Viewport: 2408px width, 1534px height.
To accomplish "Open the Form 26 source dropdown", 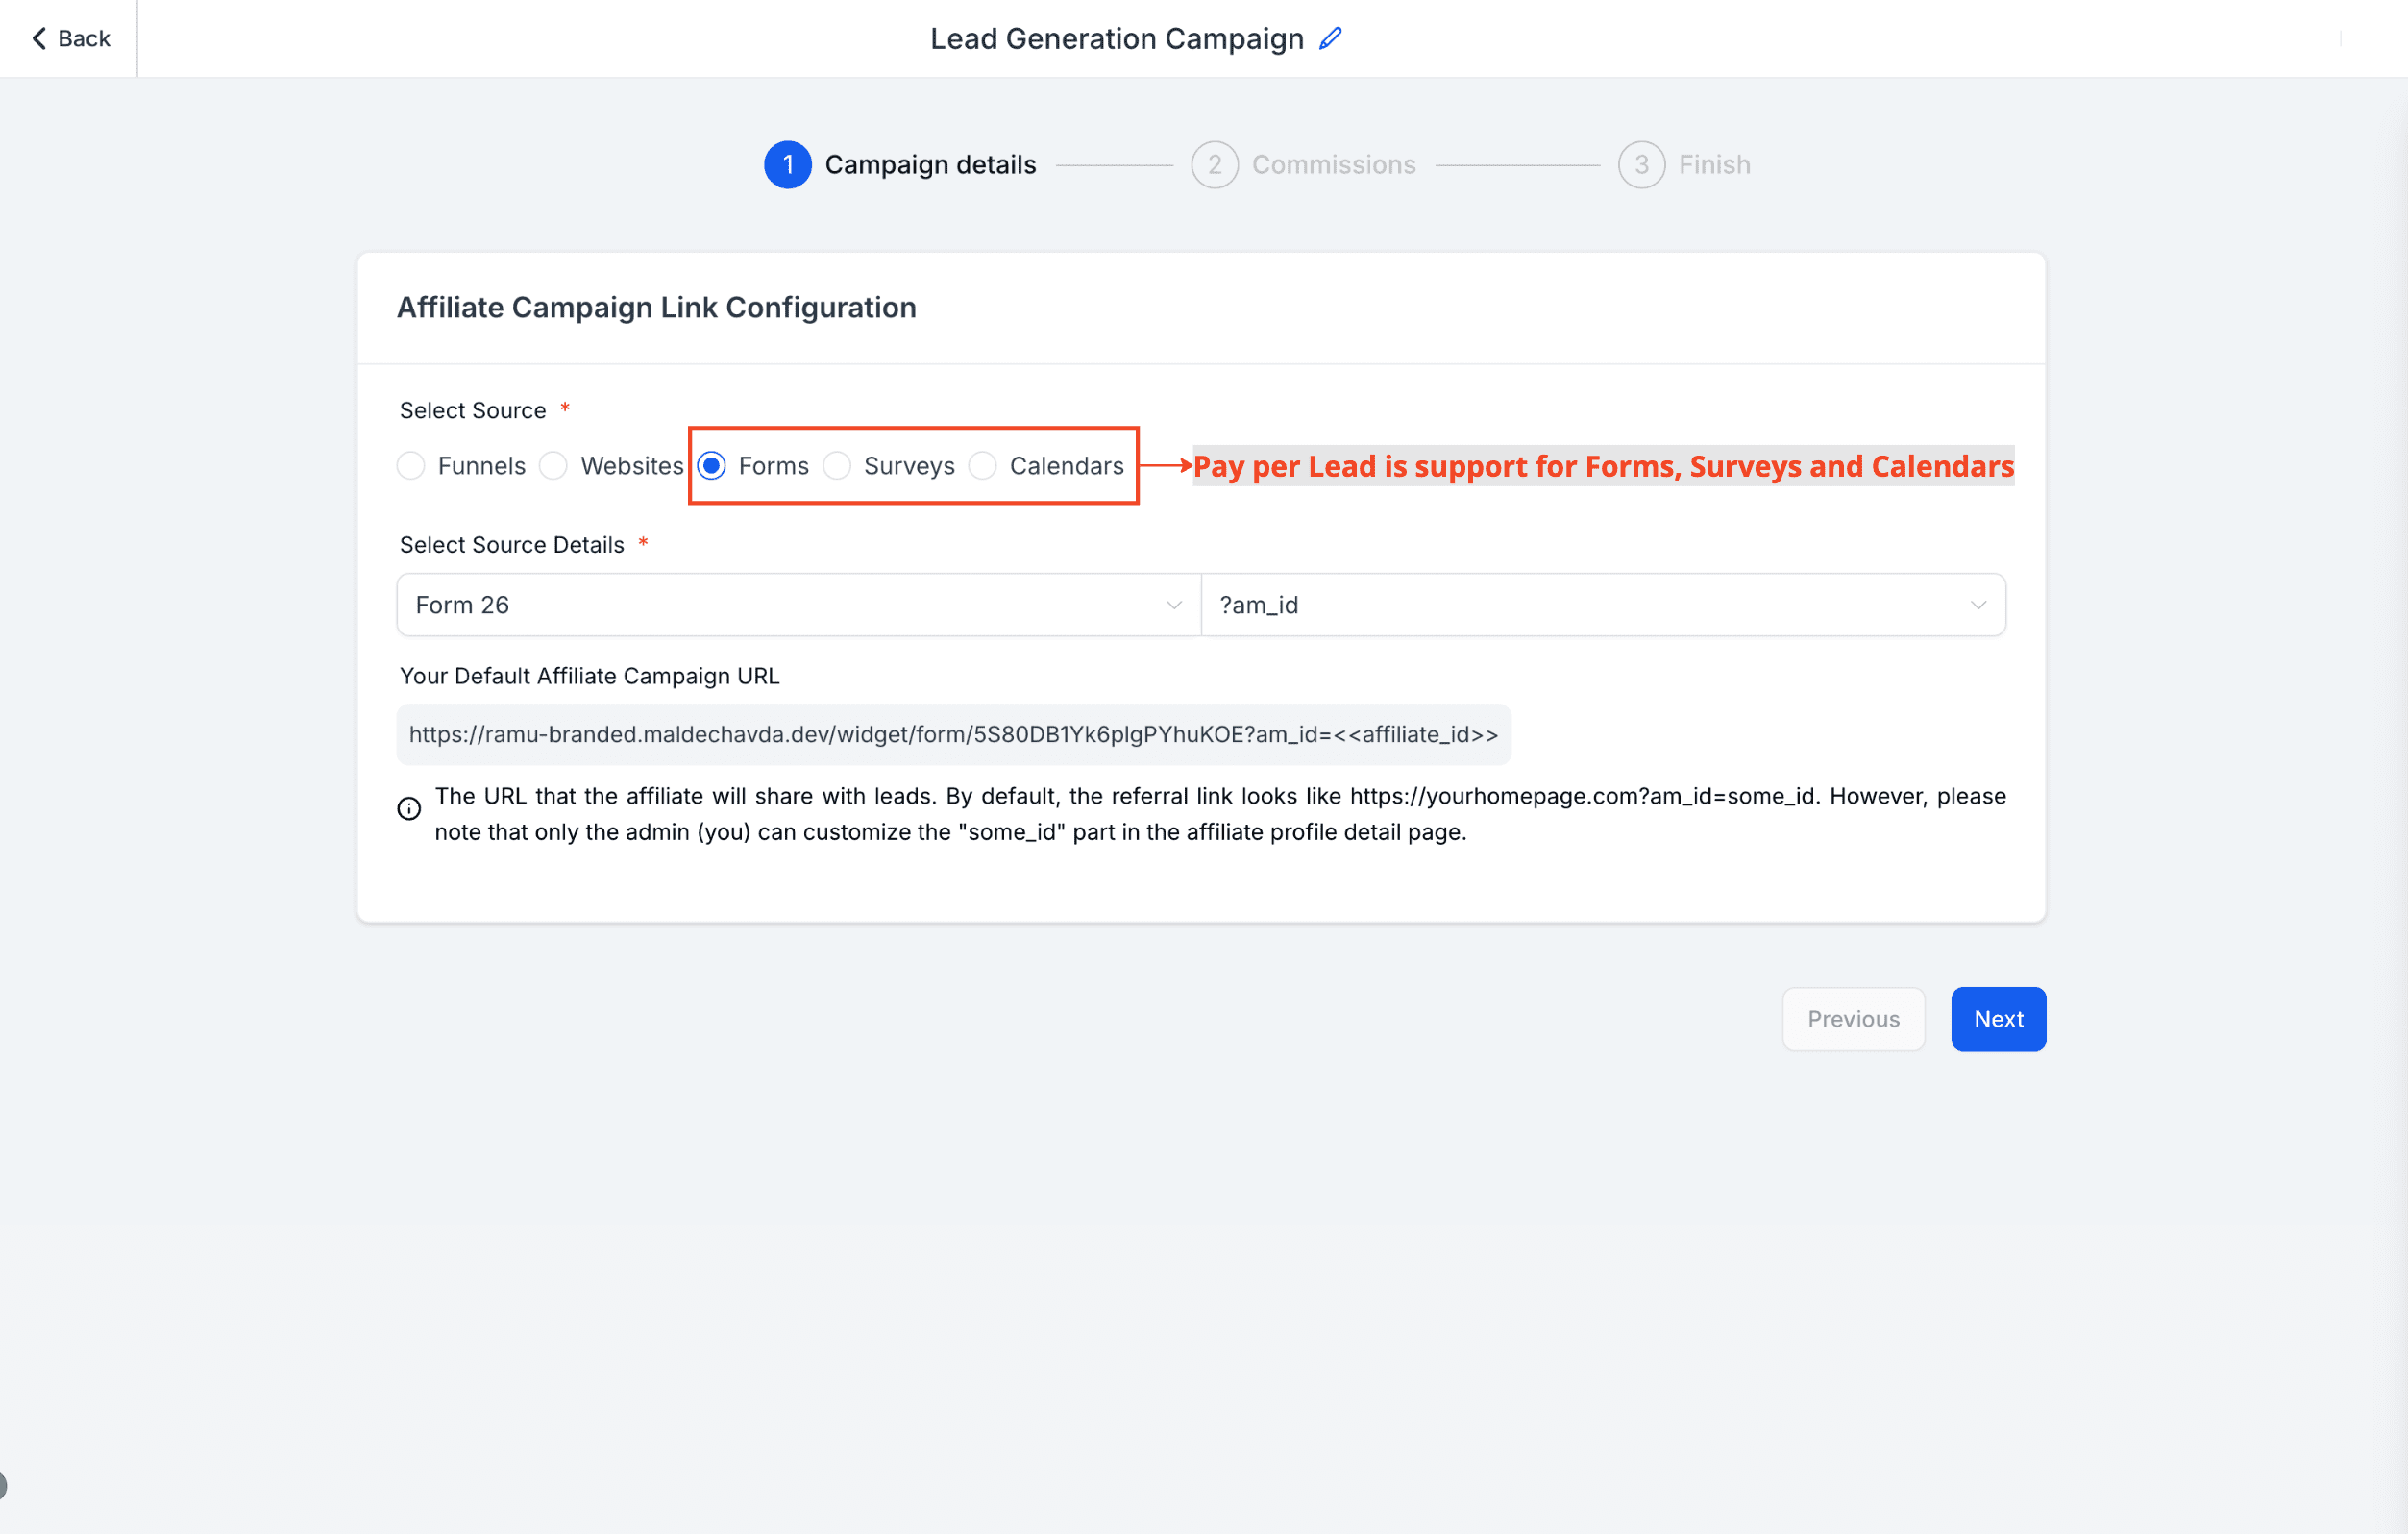I will click(x=798, y=605).
